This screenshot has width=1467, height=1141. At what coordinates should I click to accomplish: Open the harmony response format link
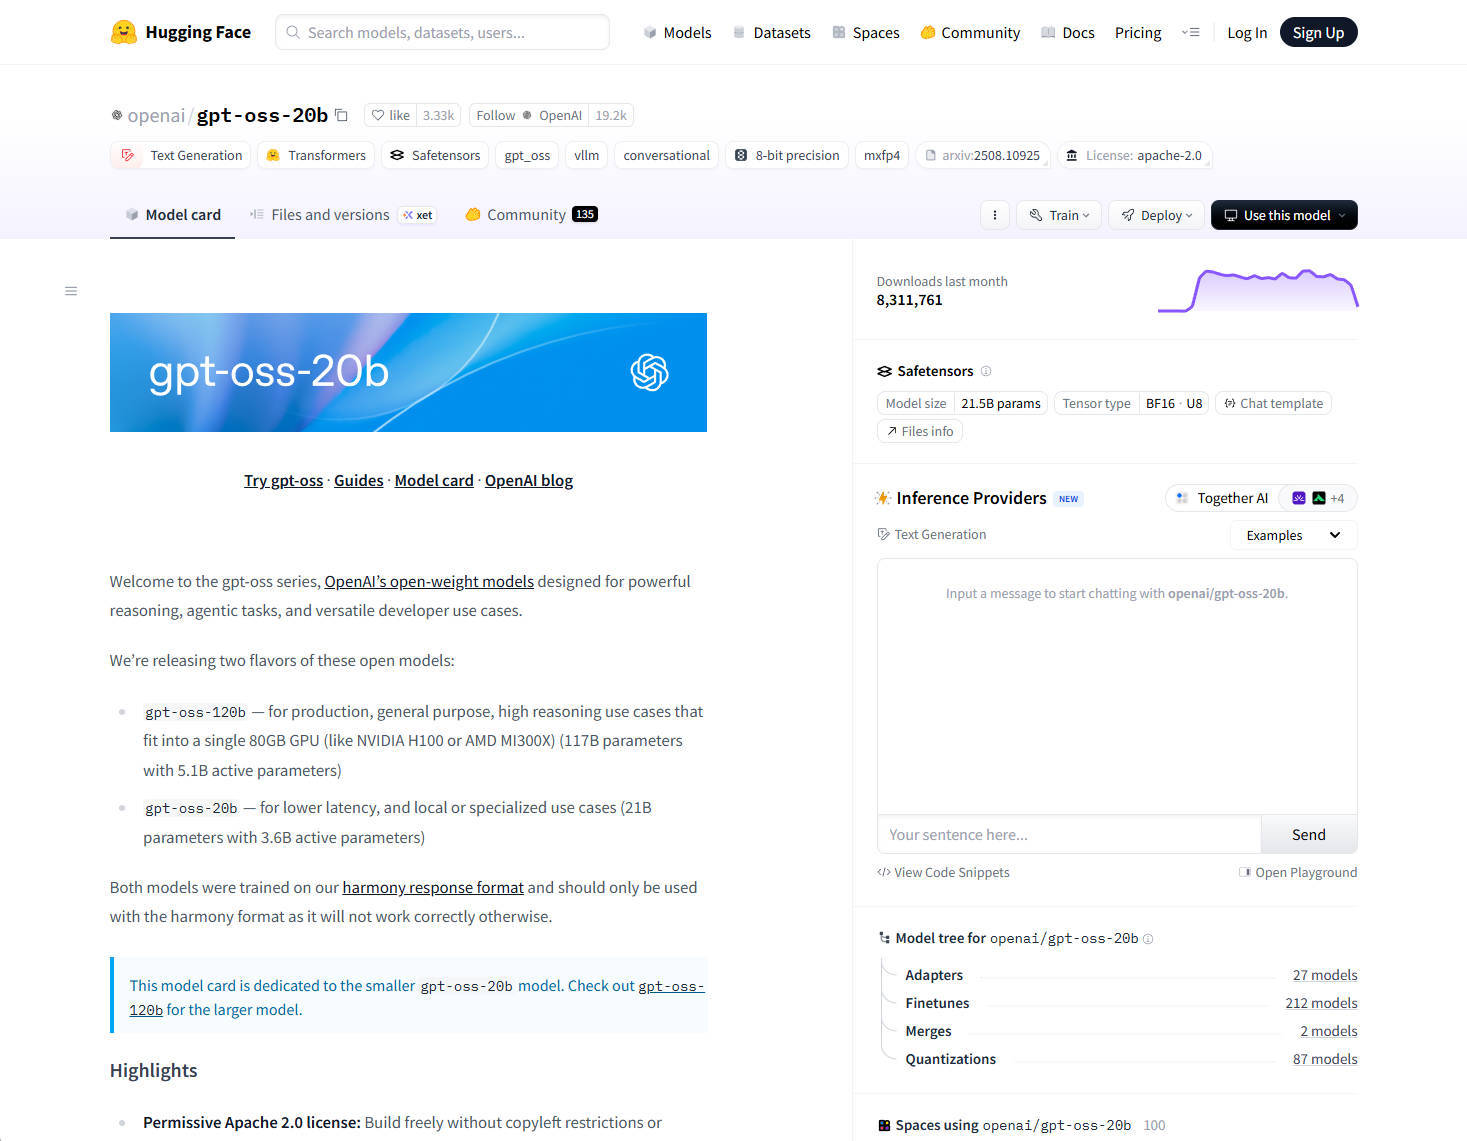click(433, 888)
